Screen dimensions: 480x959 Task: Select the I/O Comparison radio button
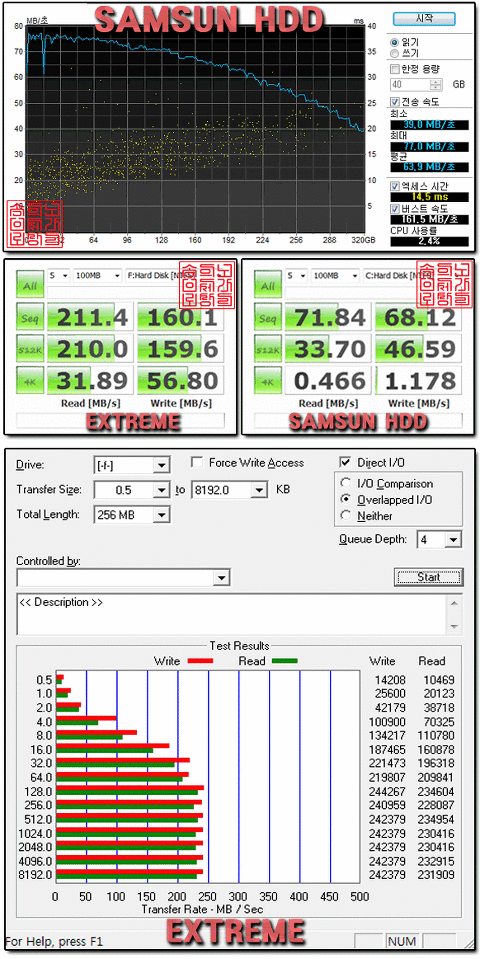click(x=345, y=483)
